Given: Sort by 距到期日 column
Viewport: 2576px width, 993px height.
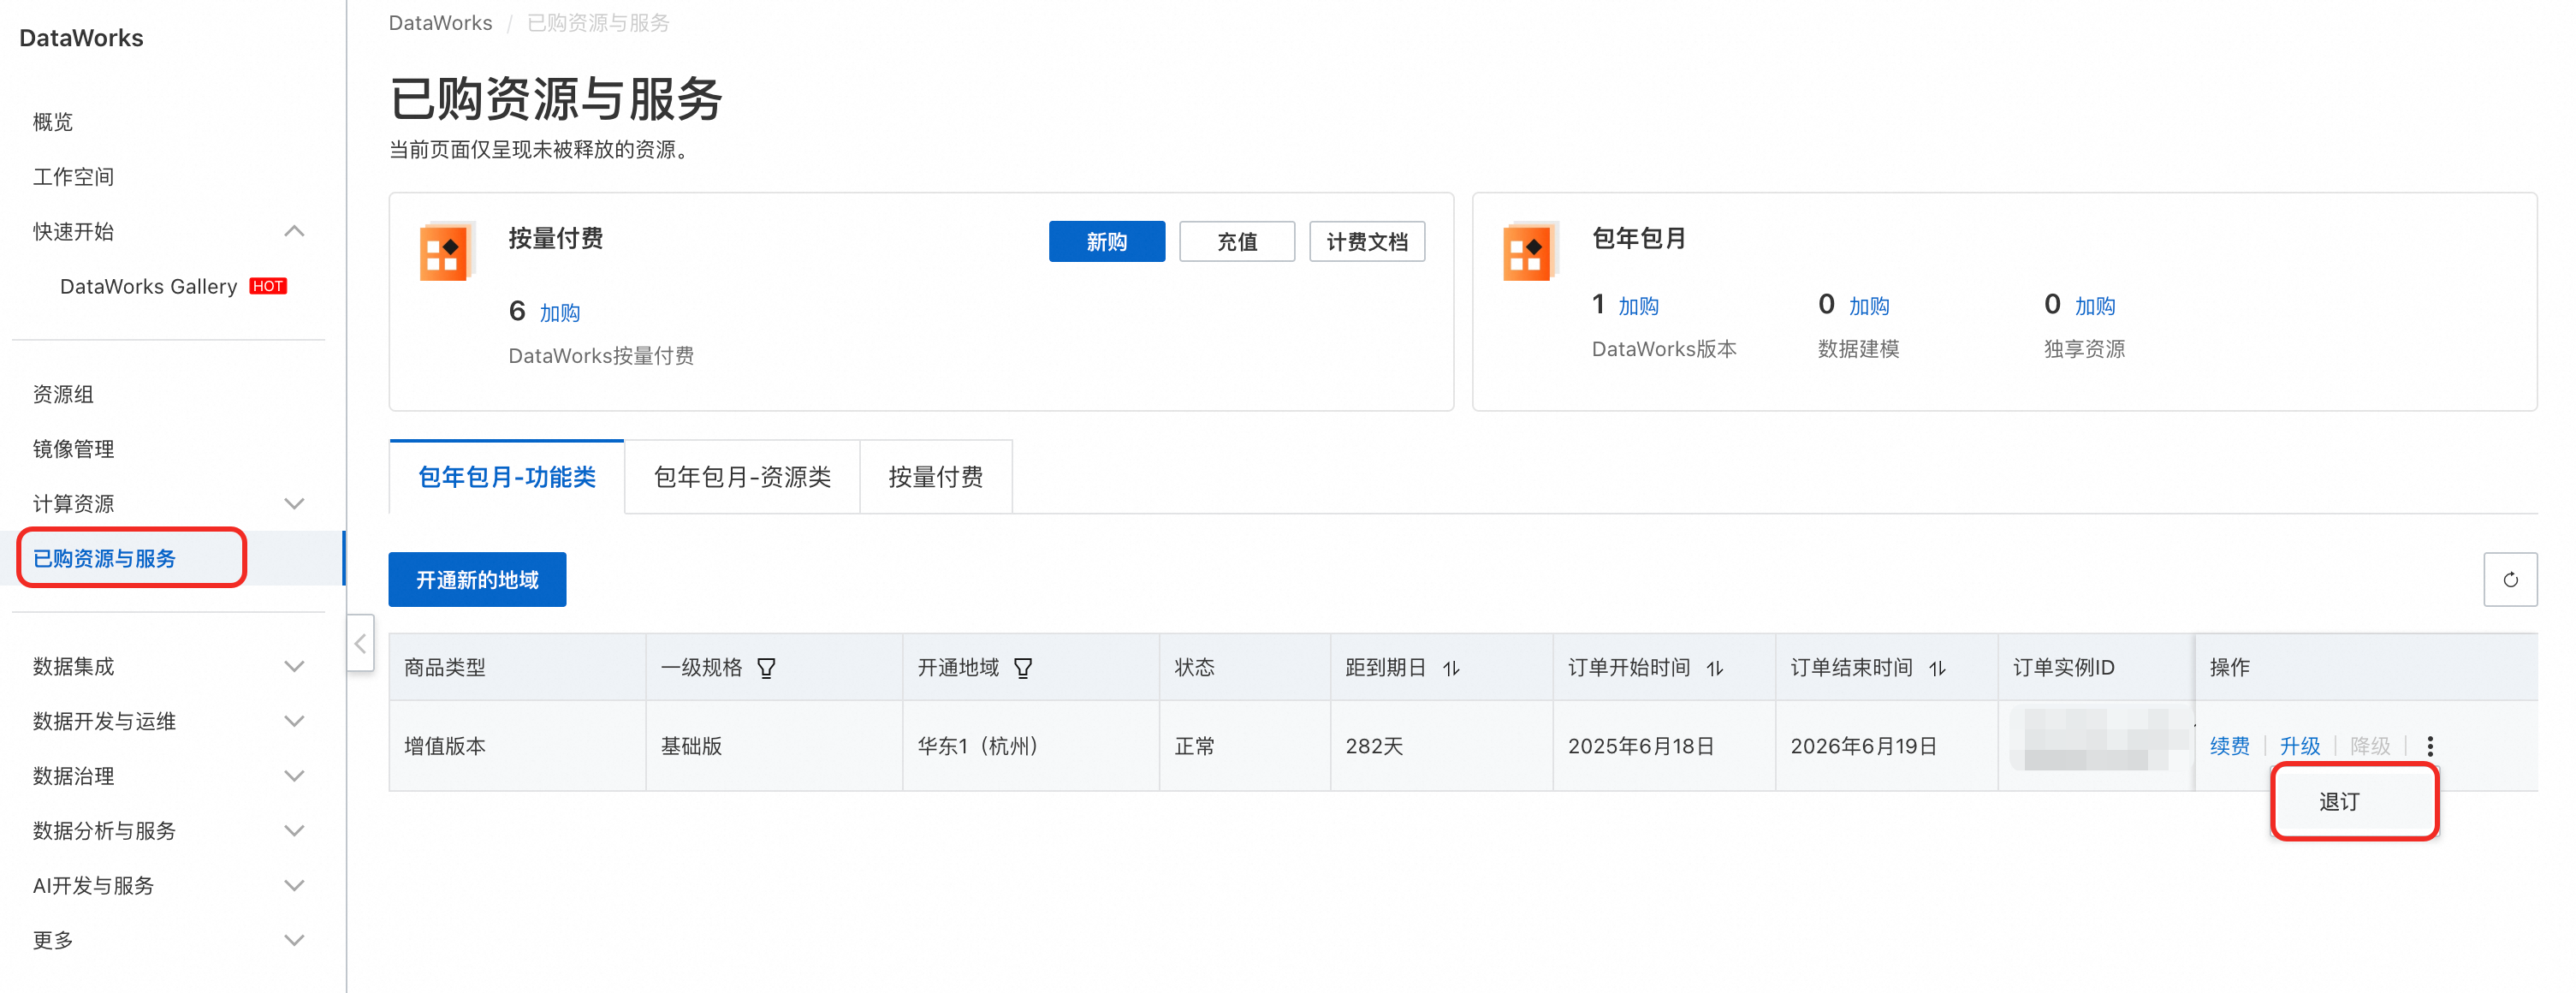Looking at the screenshot, I should (1452, 668).
